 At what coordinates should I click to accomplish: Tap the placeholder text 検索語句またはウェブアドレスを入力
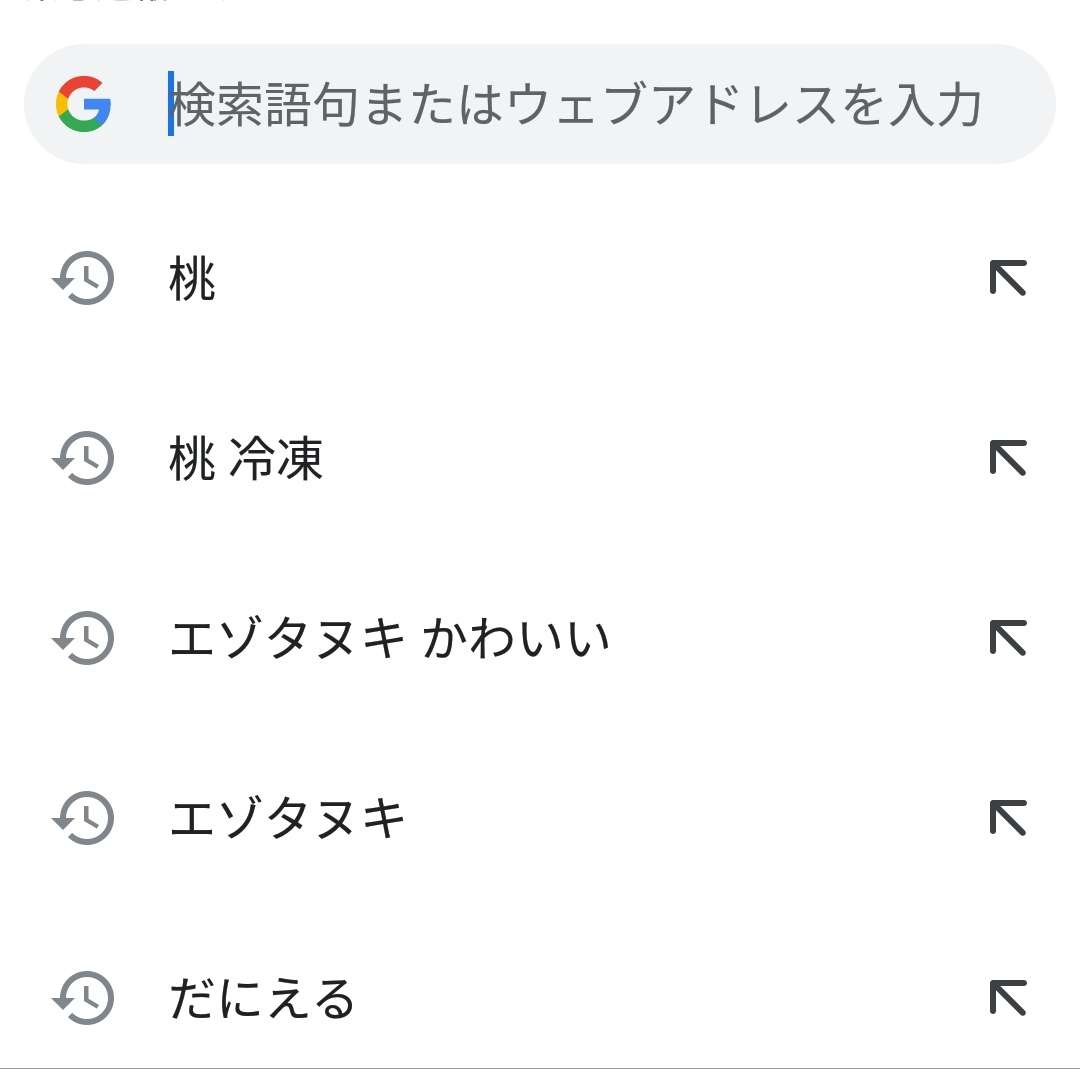(578, 103)
